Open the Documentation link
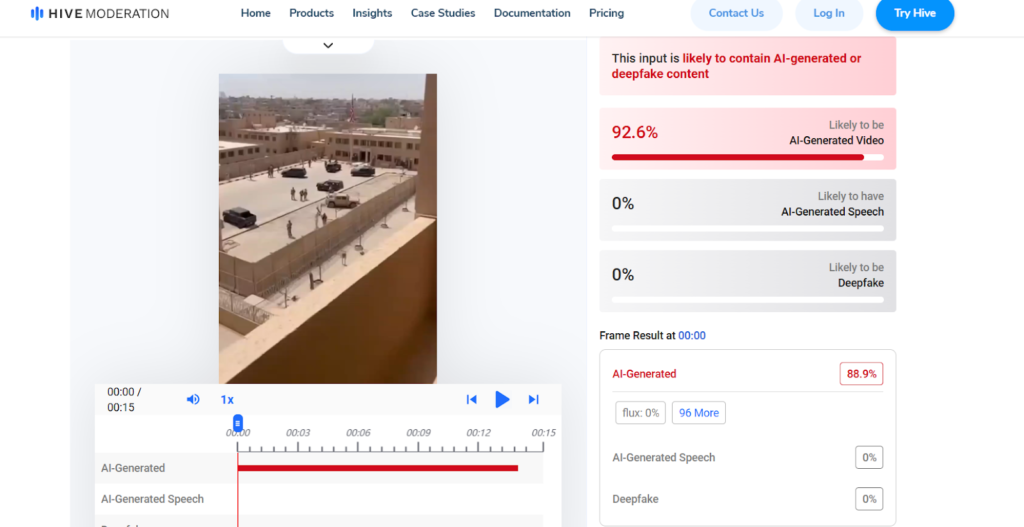 (532, 13)
